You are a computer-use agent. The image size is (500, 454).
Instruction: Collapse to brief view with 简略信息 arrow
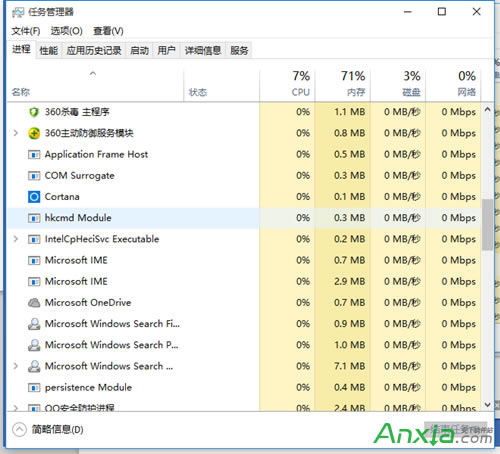[x=19, y=429]
